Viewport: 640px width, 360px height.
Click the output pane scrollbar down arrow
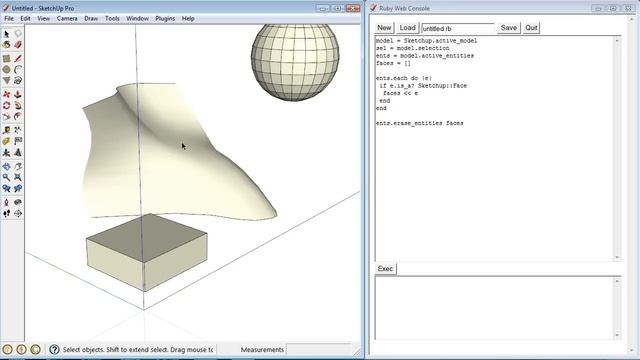click(617, 335)
